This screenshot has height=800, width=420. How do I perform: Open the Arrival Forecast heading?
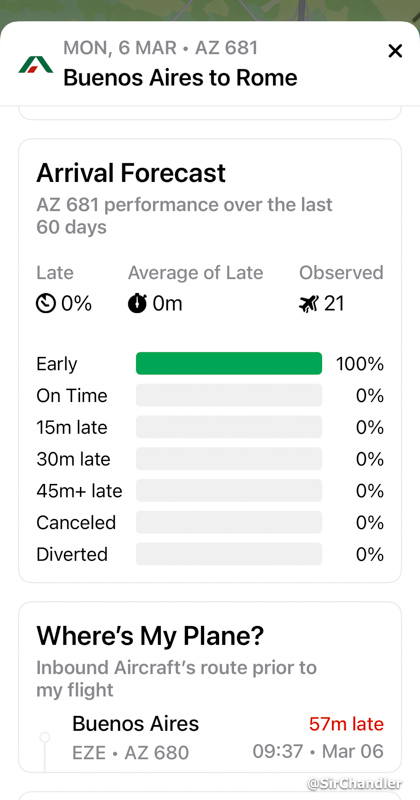point(131,173)
